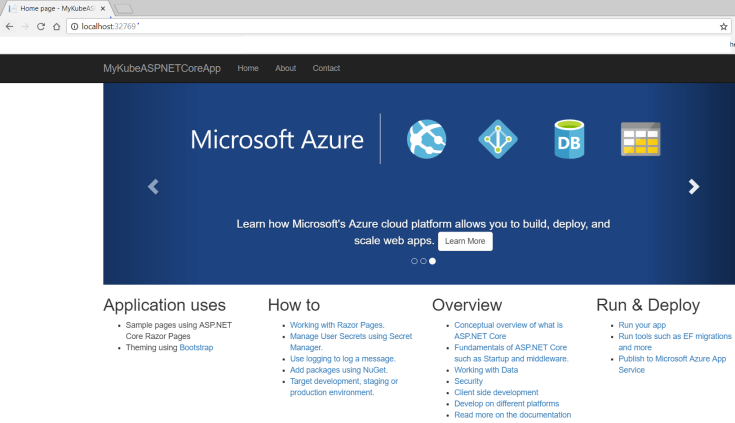The image size is (735, 423).
Task: Open Target development, staging or production link
Action: tap(344, 387)
